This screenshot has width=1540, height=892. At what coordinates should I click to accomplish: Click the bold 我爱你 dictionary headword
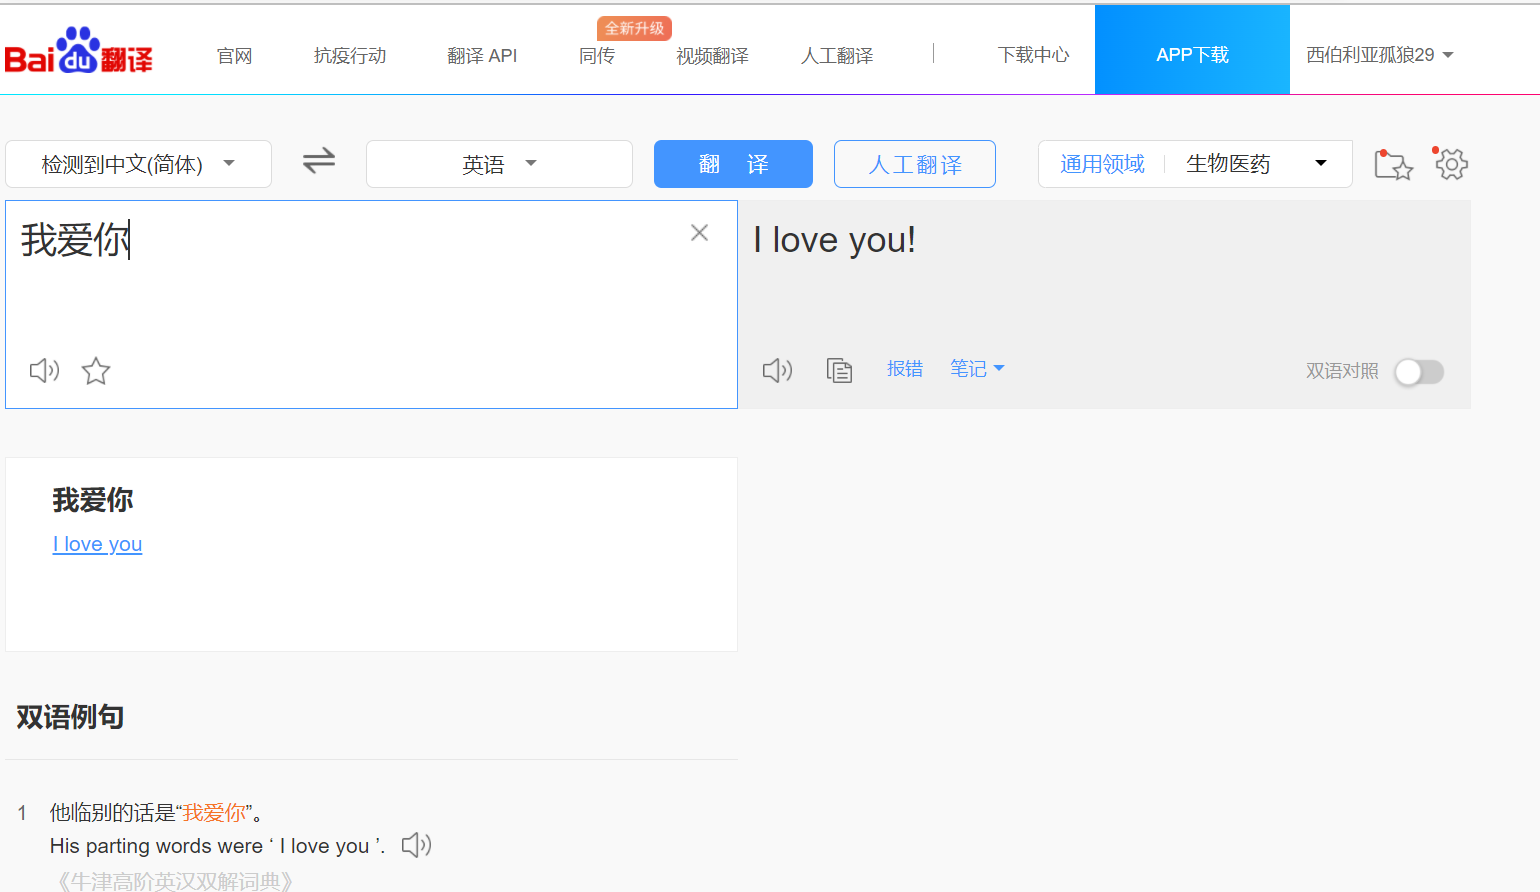tap(93, 500)
